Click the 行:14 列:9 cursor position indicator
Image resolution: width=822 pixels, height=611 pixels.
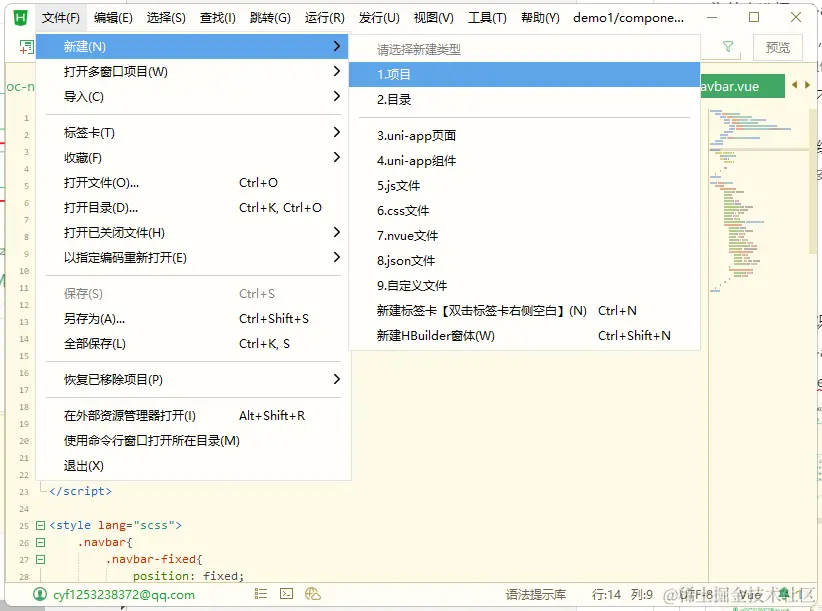(x=622, y=595)
